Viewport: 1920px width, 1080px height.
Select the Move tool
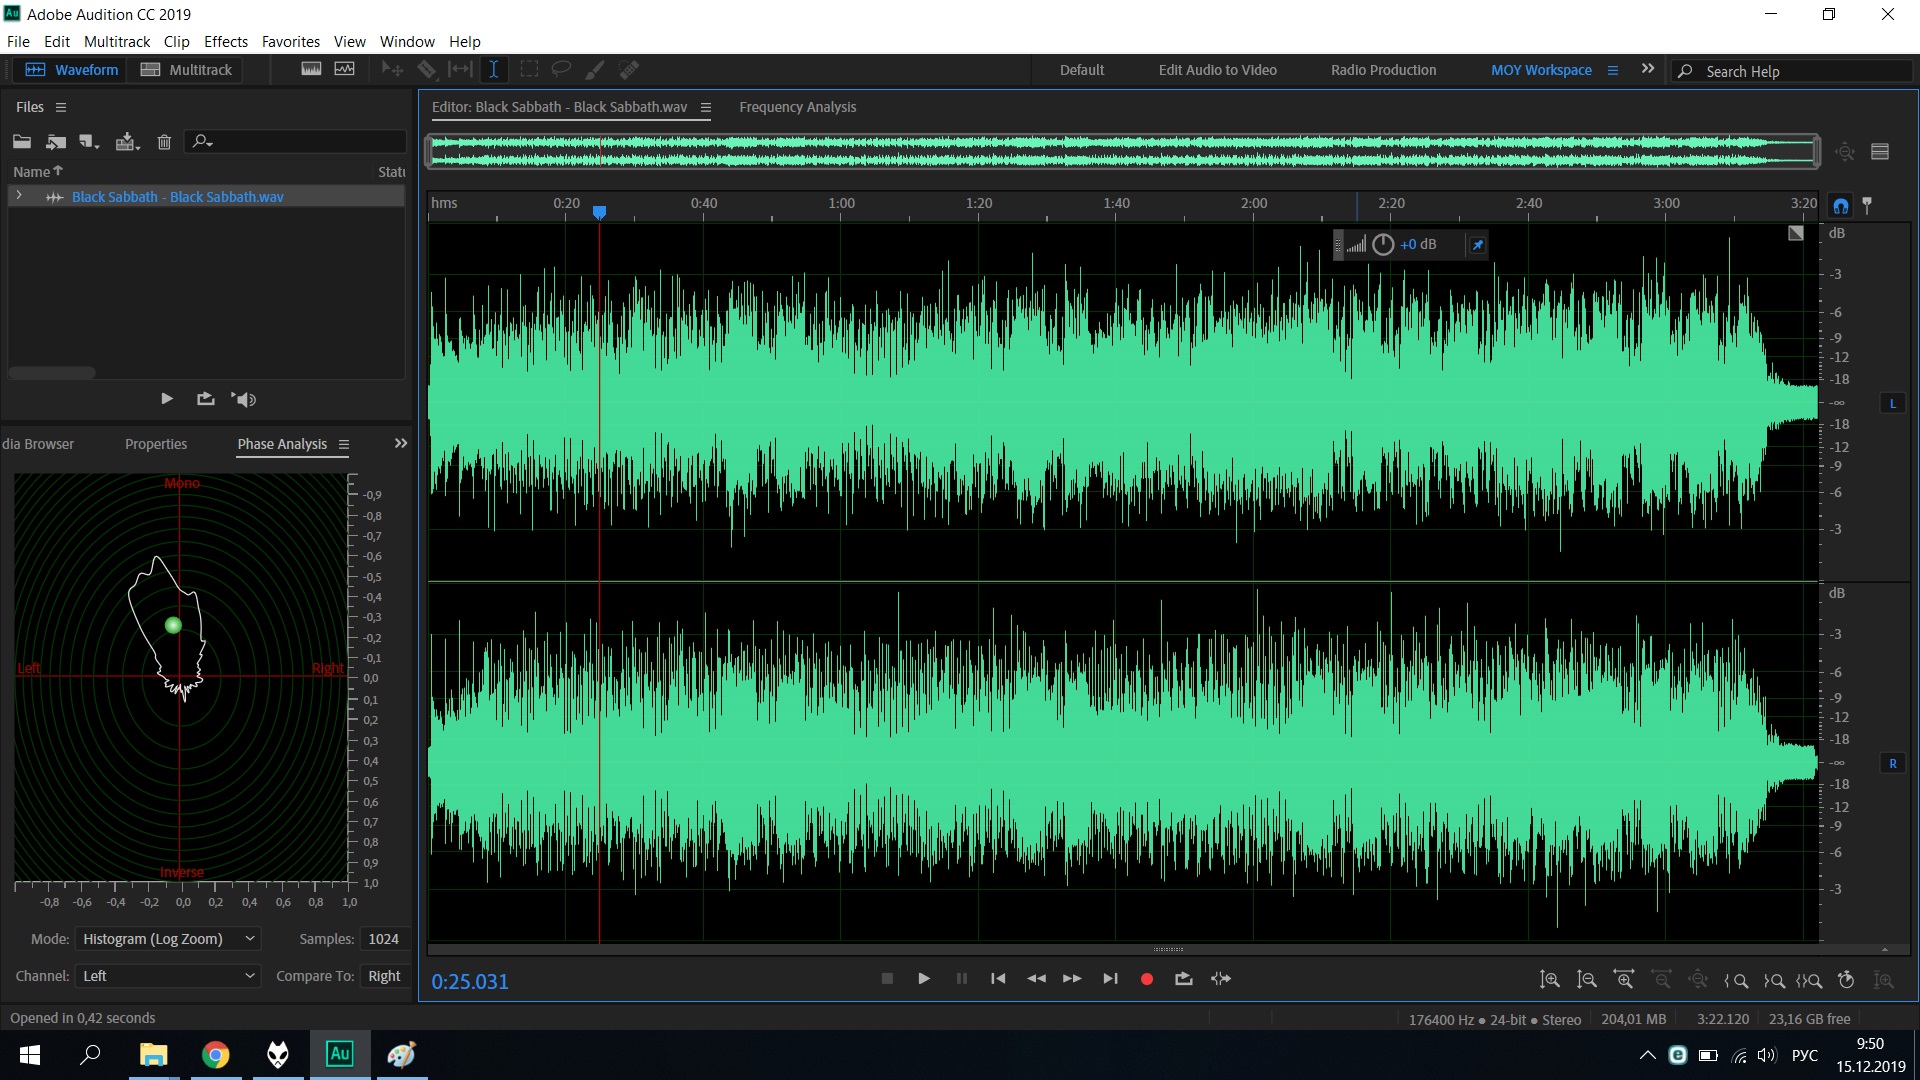click(x=392, y=69)
